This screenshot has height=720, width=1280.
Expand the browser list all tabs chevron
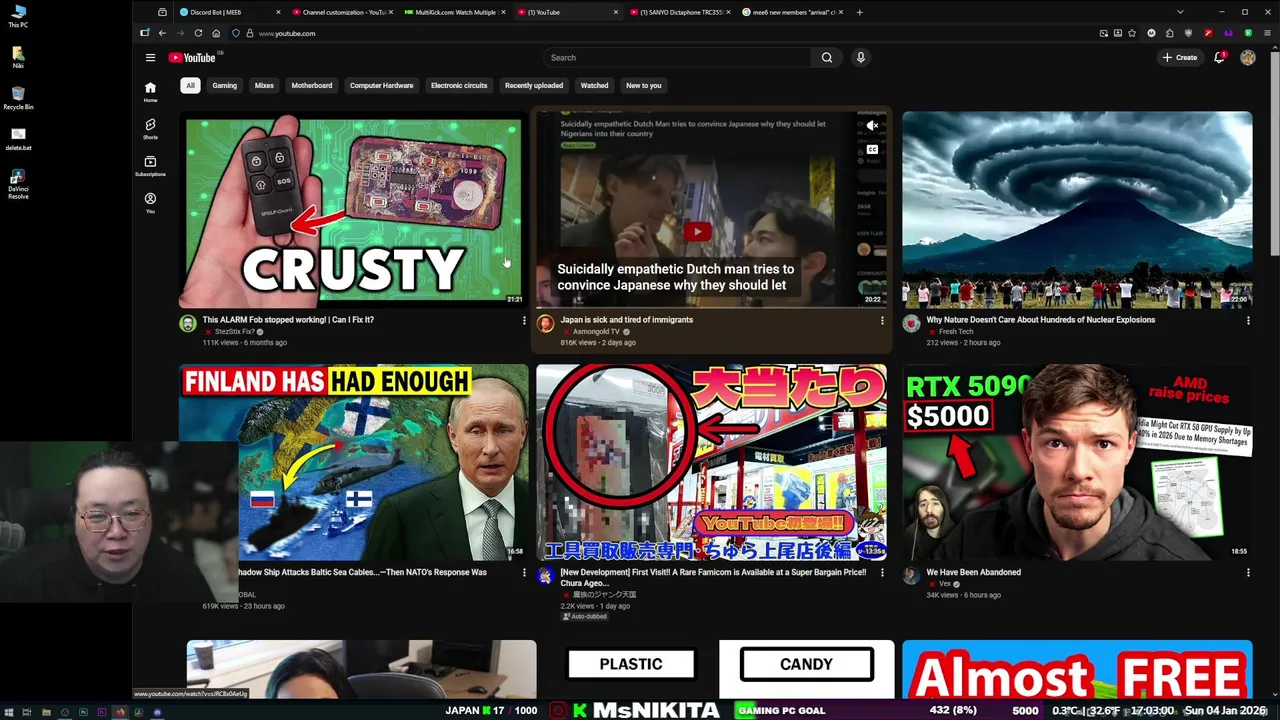coord(1180,12)
